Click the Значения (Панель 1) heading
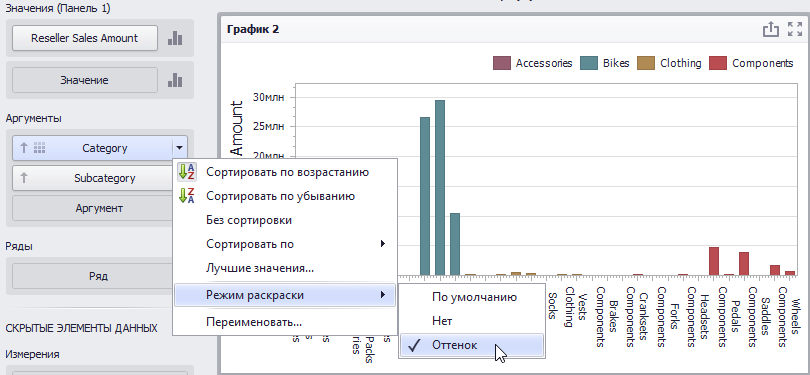Image resolution: width=810 pixels, height=375 pixels. coord(58,8)
